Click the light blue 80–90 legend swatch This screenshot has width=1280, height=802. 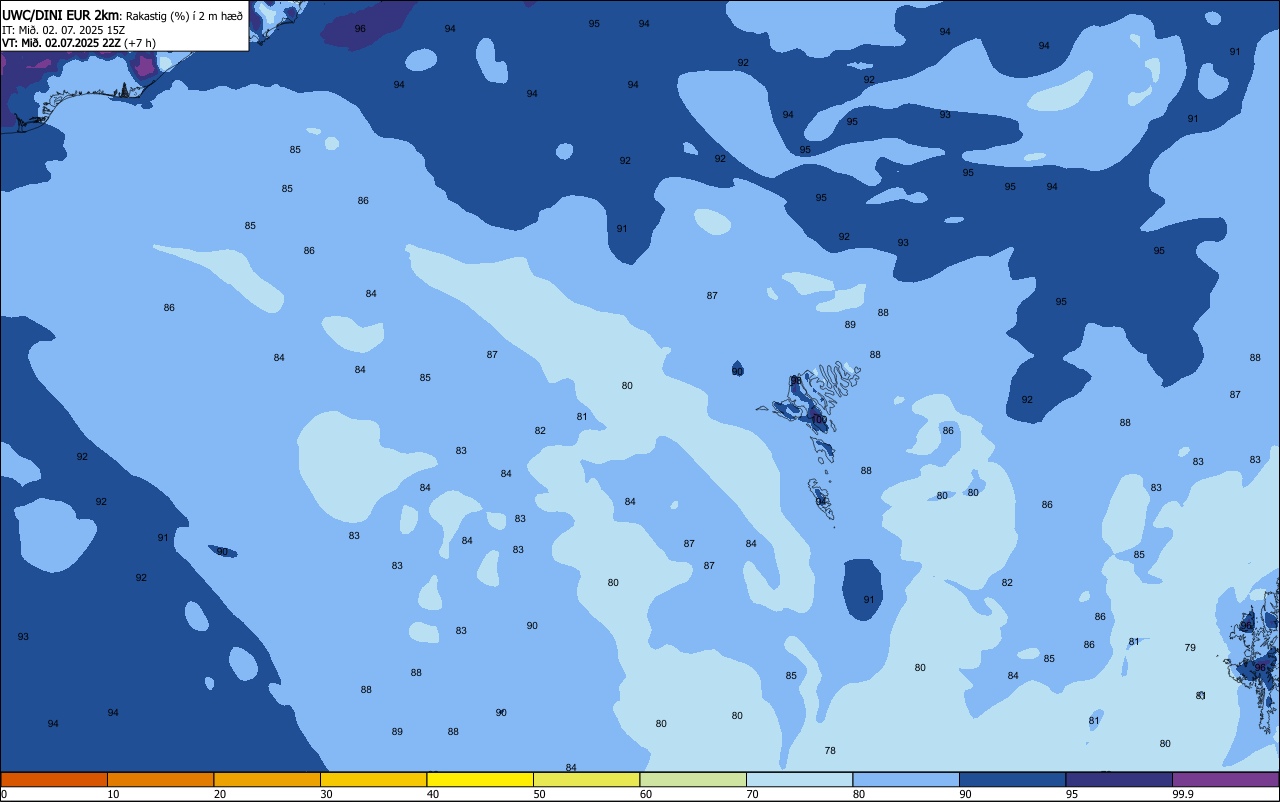[906, 779]
